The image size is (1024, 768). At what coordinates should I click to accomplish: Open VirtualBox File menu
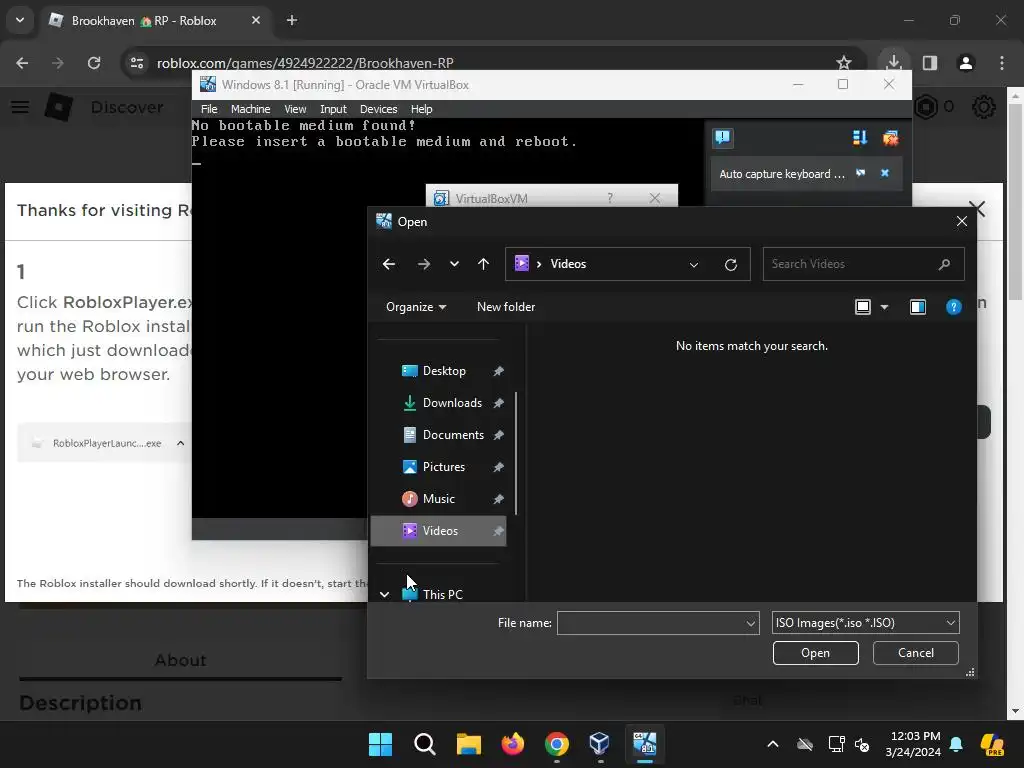pyautogui.click(x=209, y=109)
